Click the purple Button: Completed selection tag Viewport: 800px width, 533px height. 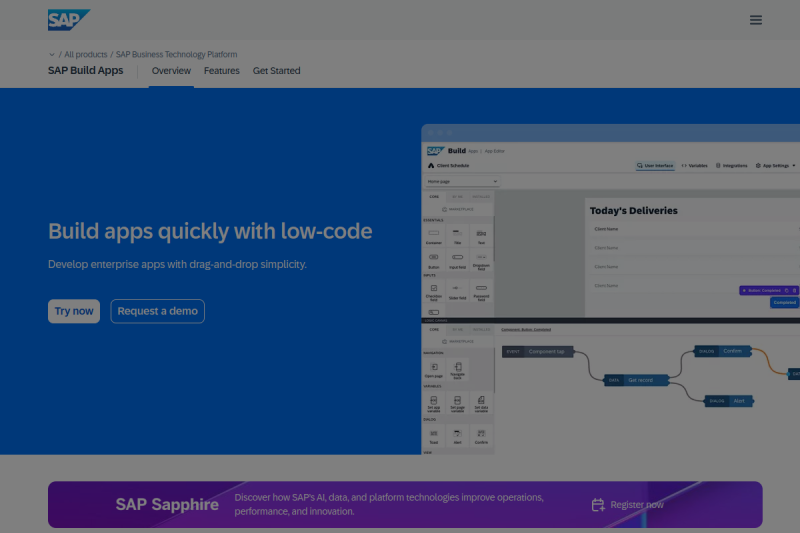tap(769, 290)
